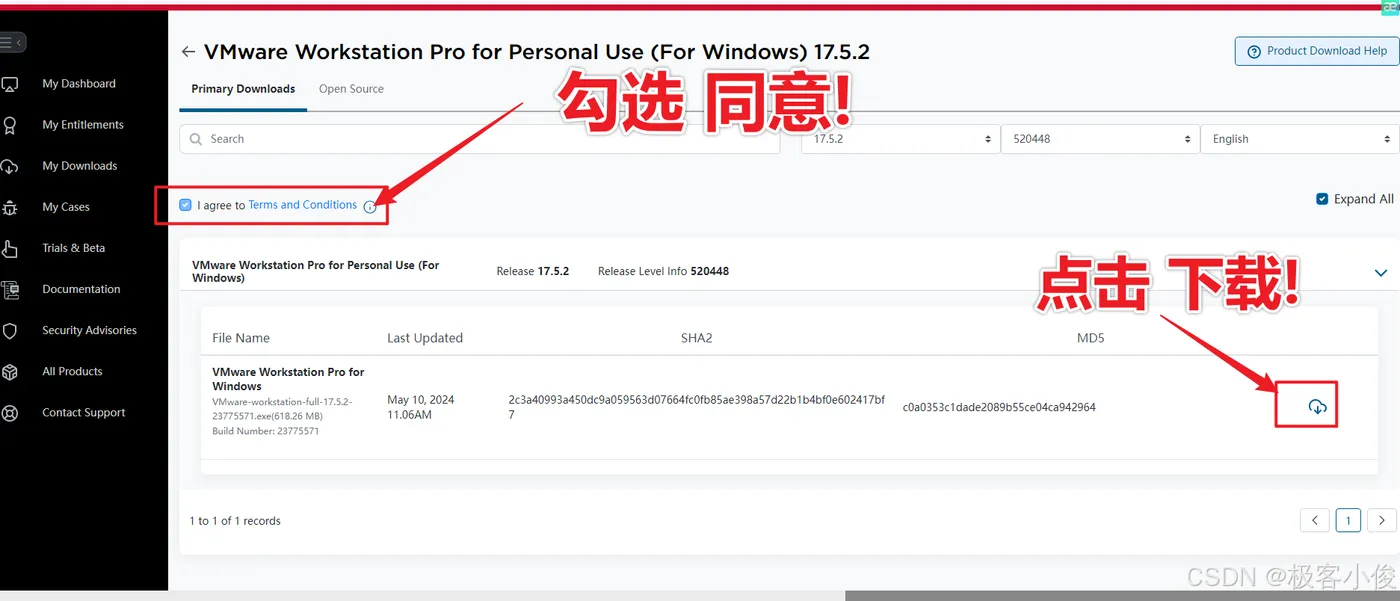Open the 17.5.2 version dropdown
The width and height of the screenshot is (1400, 601).
pyautogui.click(x=900, y=139)
